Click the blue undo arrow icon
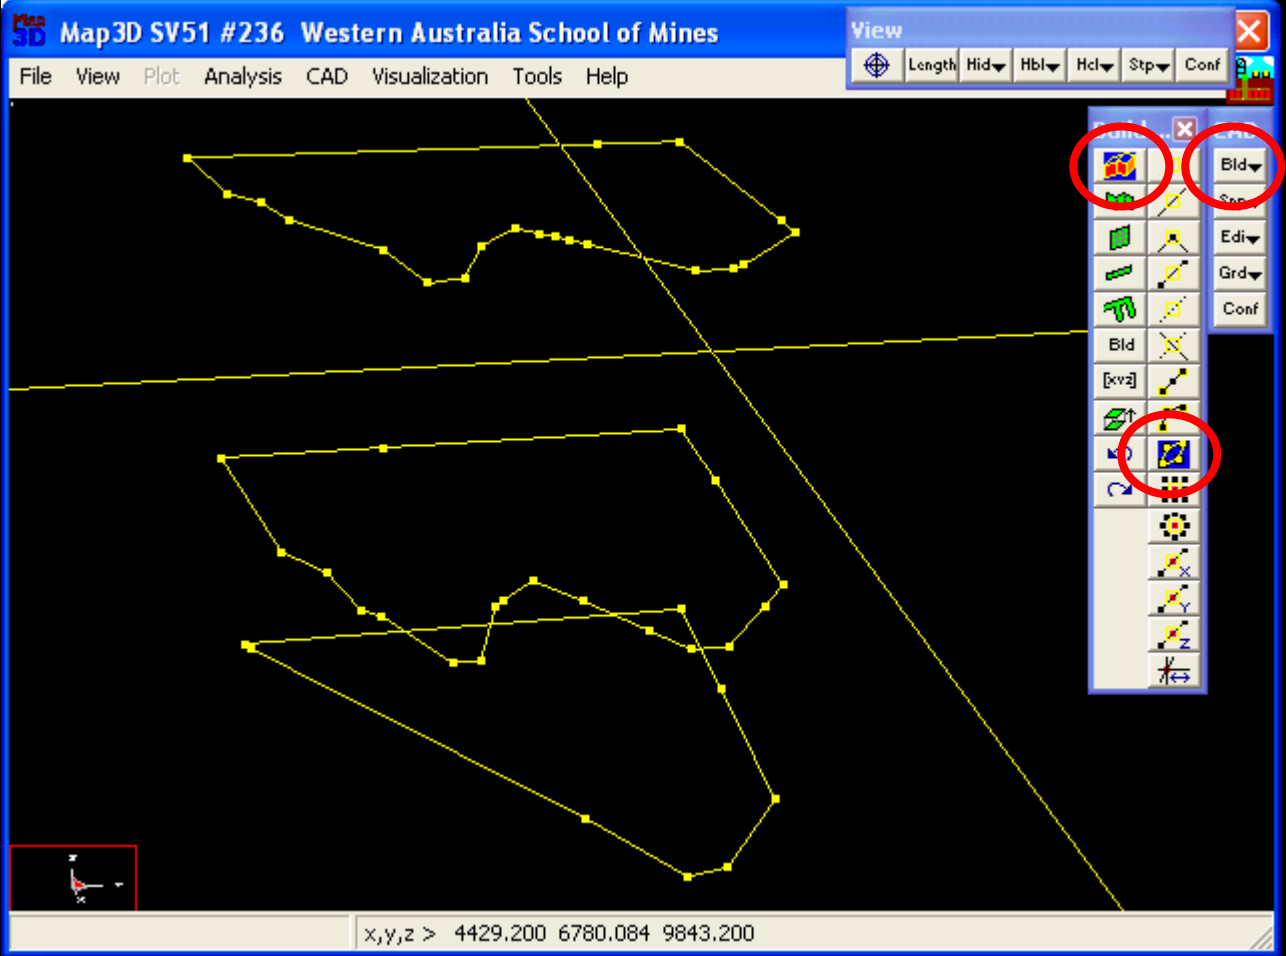 [1119, 453]
